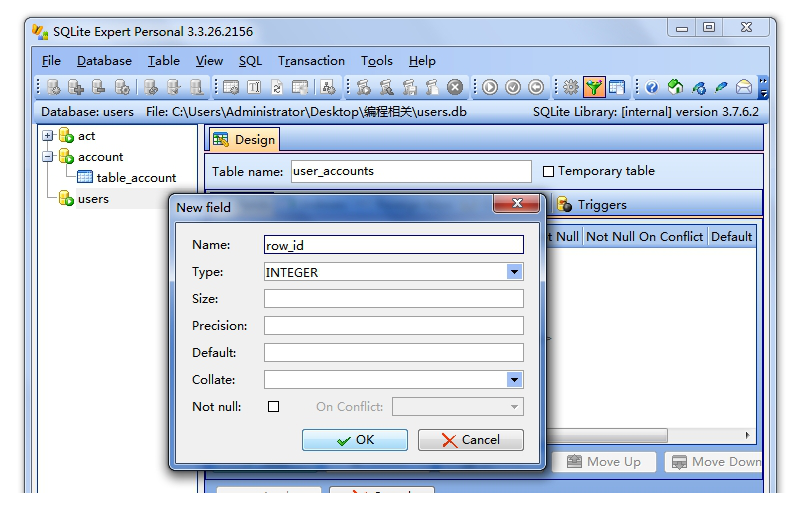This screenshot has height=512, width=800.
Task: Click the document refresh arrows icon
Action: pos(277,88)
